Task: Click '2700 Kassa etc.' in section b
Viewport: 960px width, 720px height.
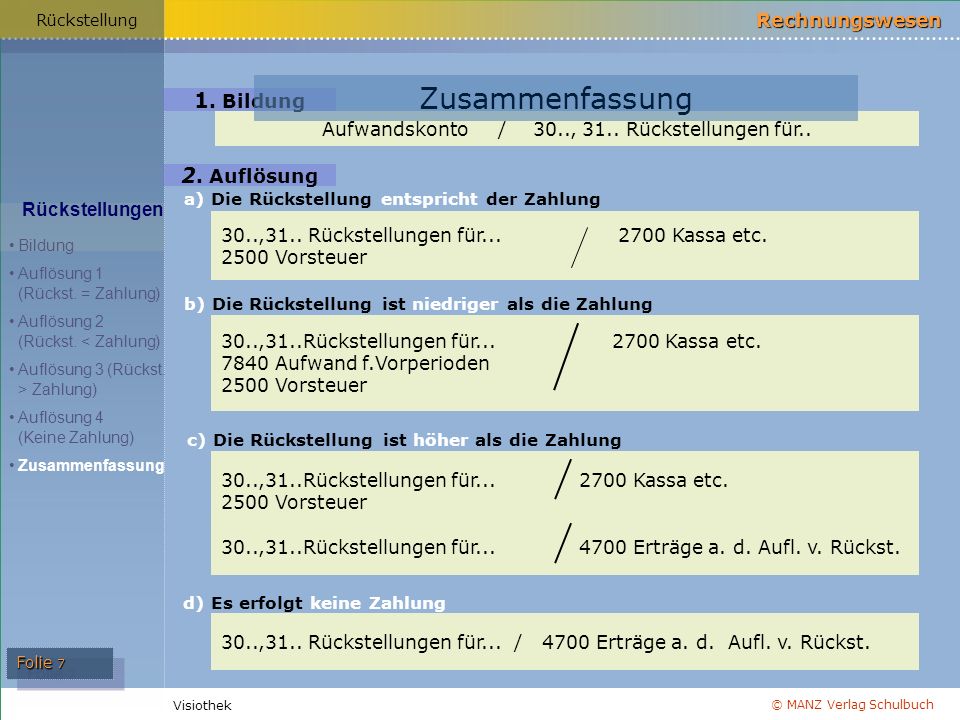Action: click(686, 341)
